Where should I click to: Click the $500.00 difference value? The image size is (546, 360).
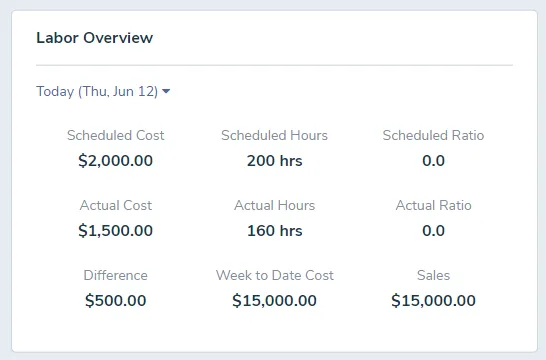[116, 301]
